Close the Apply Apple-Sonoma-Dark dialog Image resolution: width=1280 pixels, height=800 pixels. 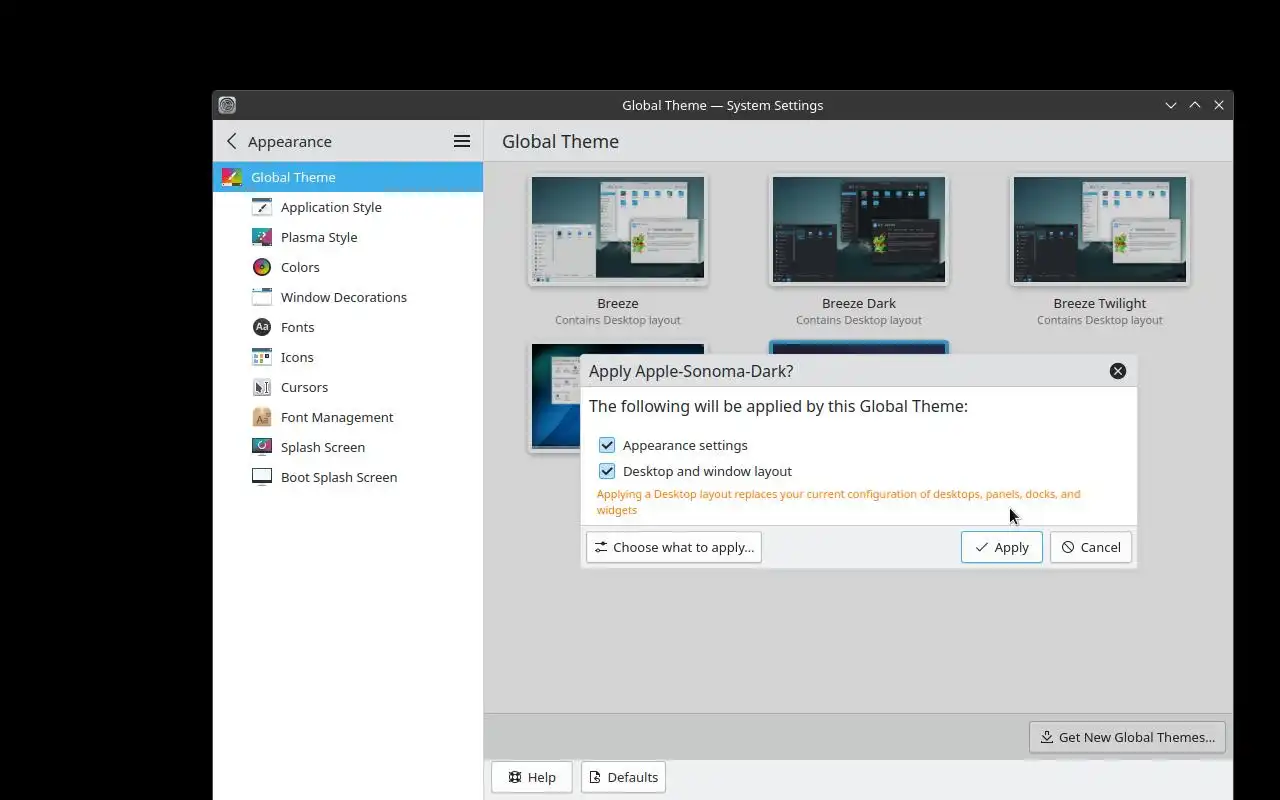pos(1118,371)
